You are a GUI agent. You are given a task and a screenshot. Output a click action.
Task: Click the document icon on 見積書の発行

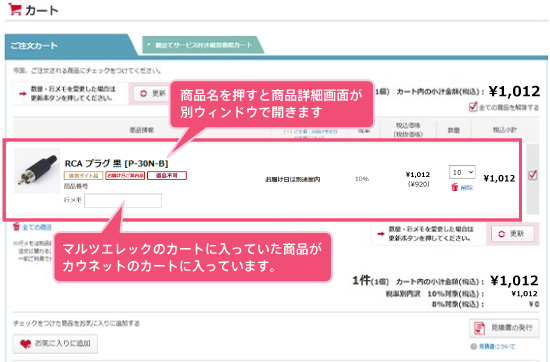pos(479,328)
